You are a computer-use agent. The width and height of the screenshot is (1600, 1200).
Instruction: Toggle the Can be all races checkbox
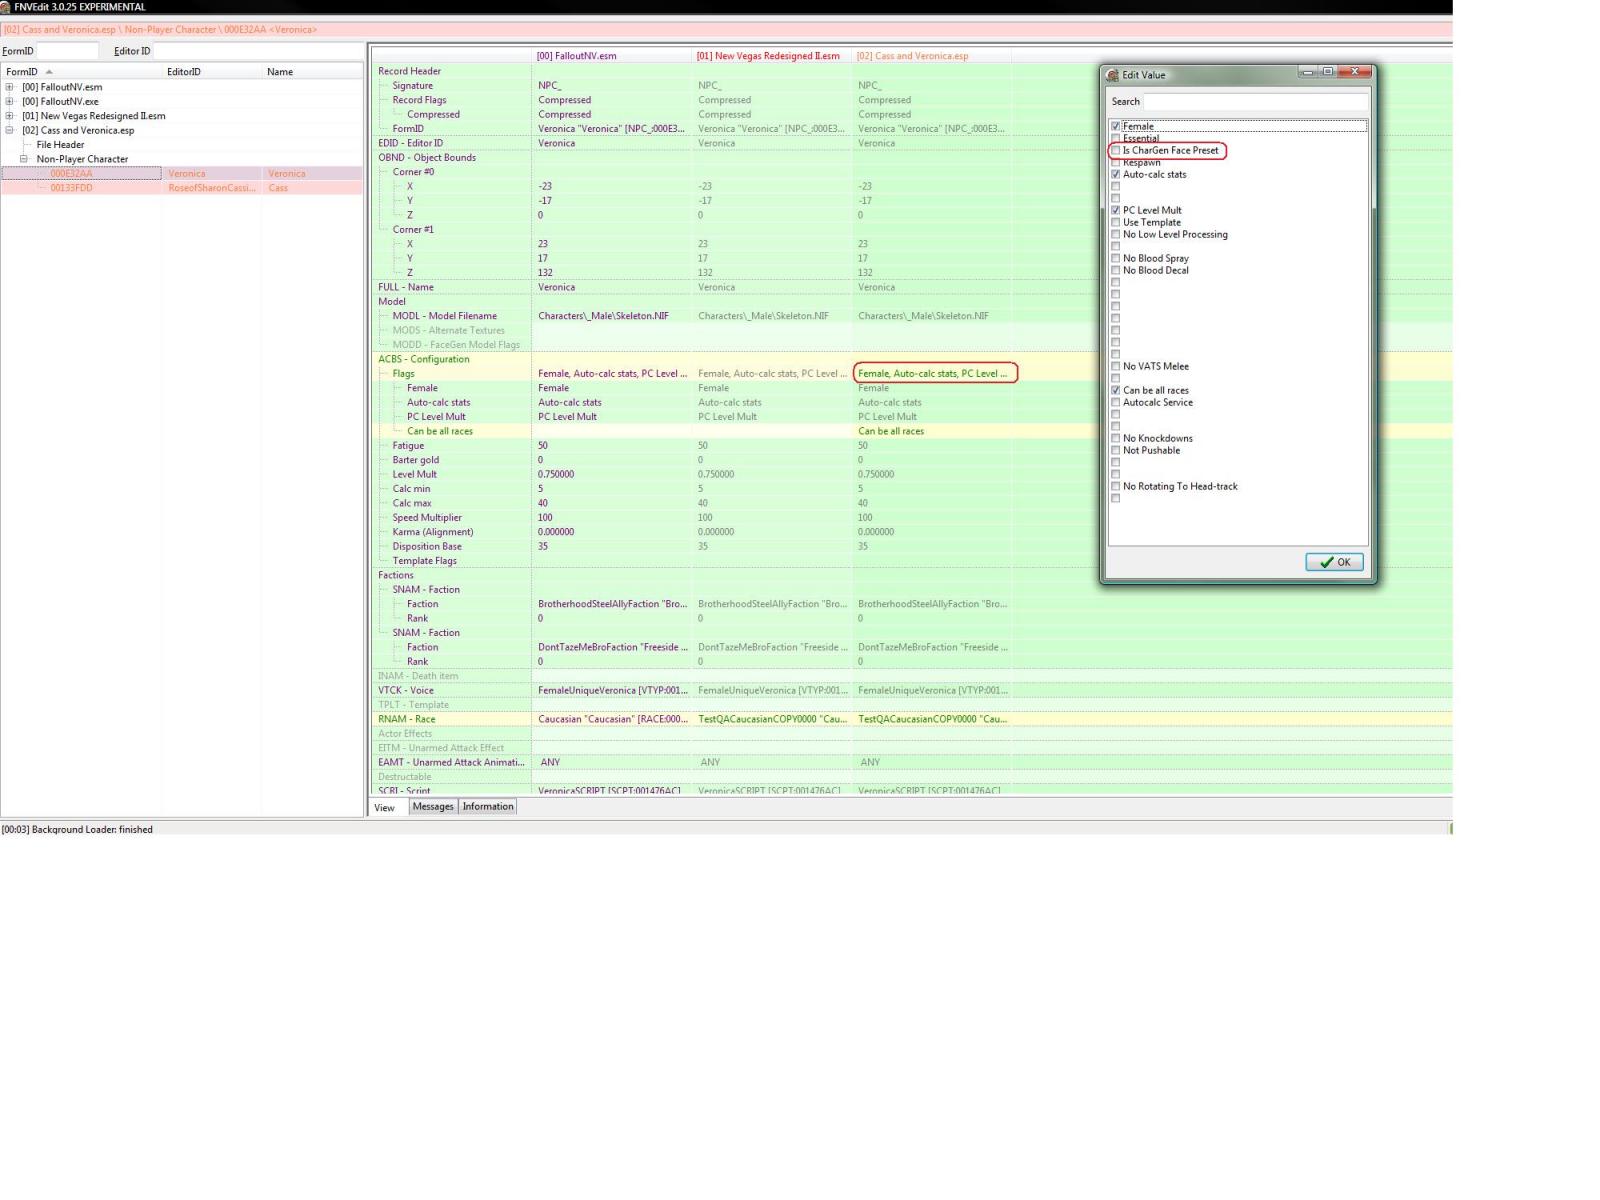(1116, 391)
